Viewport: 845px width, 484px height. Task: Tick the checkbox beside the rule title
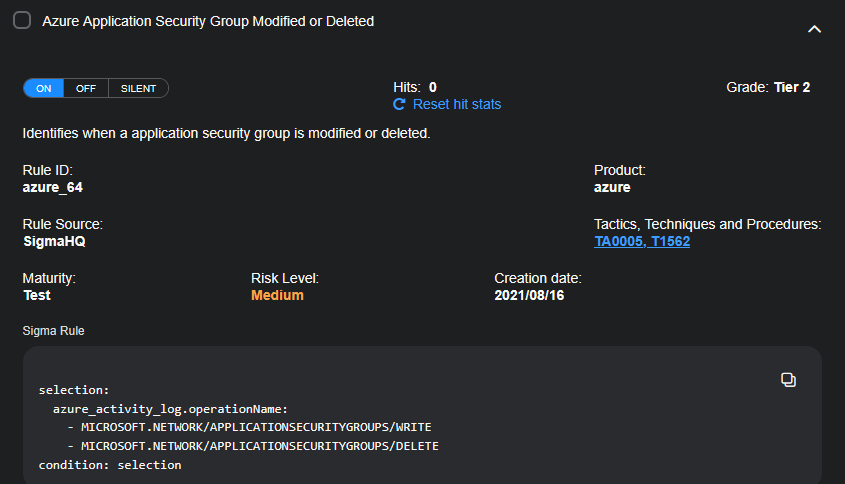click(22, 21)
